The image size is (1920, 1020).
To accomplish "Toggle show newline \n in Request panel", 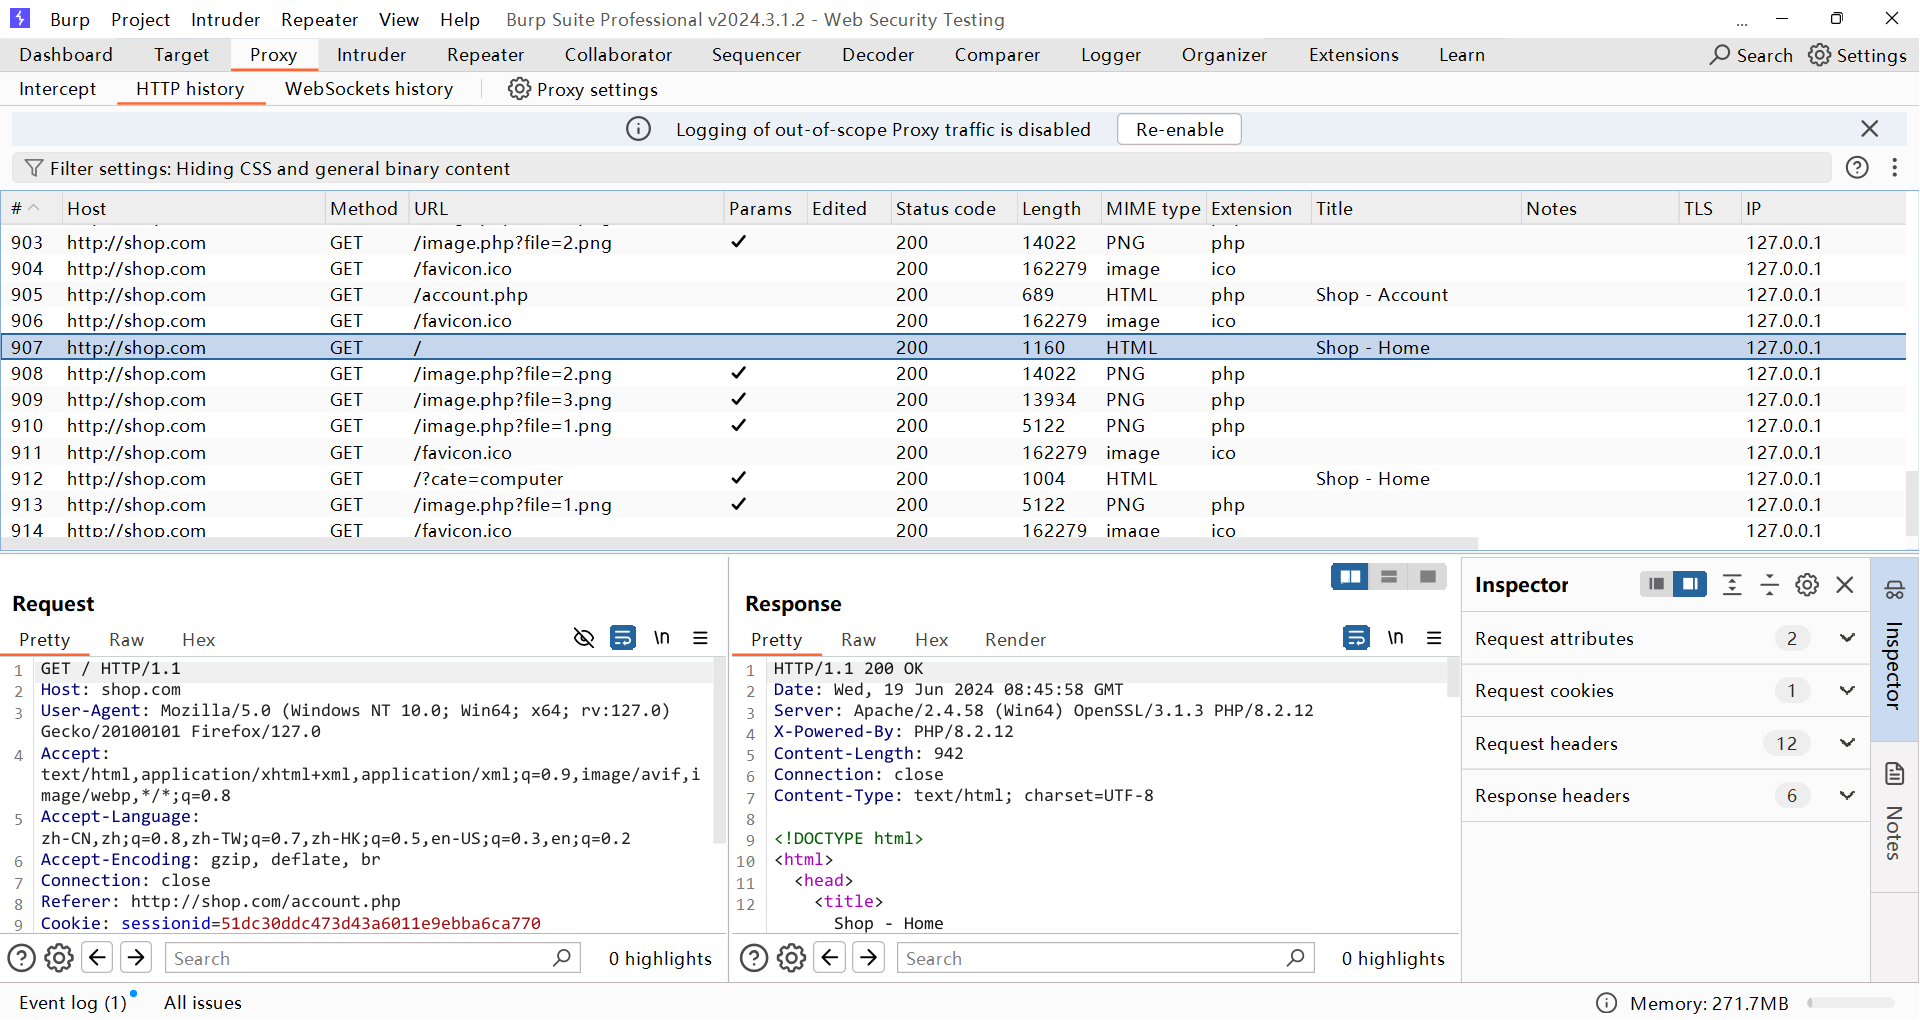I will pyautogui.click(x=662, y=638).
